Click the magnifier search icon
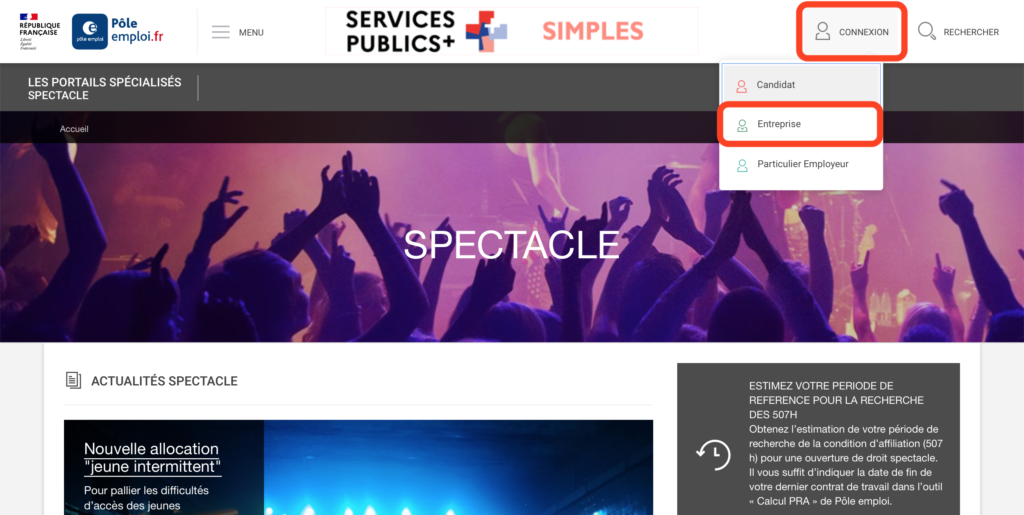The image size is (1024, 515). click(x=927, y=31)
